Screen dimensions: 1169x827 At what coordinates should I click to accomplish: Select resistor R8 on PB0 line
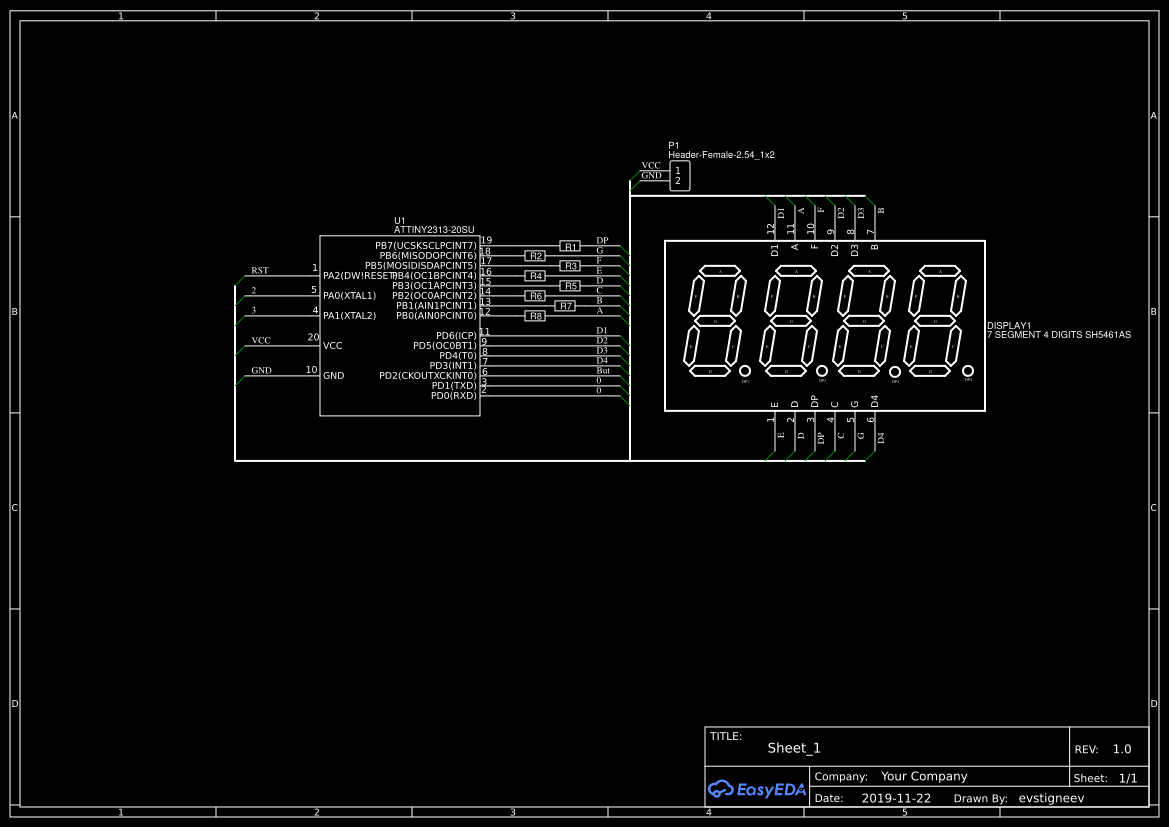coord(535,316)
